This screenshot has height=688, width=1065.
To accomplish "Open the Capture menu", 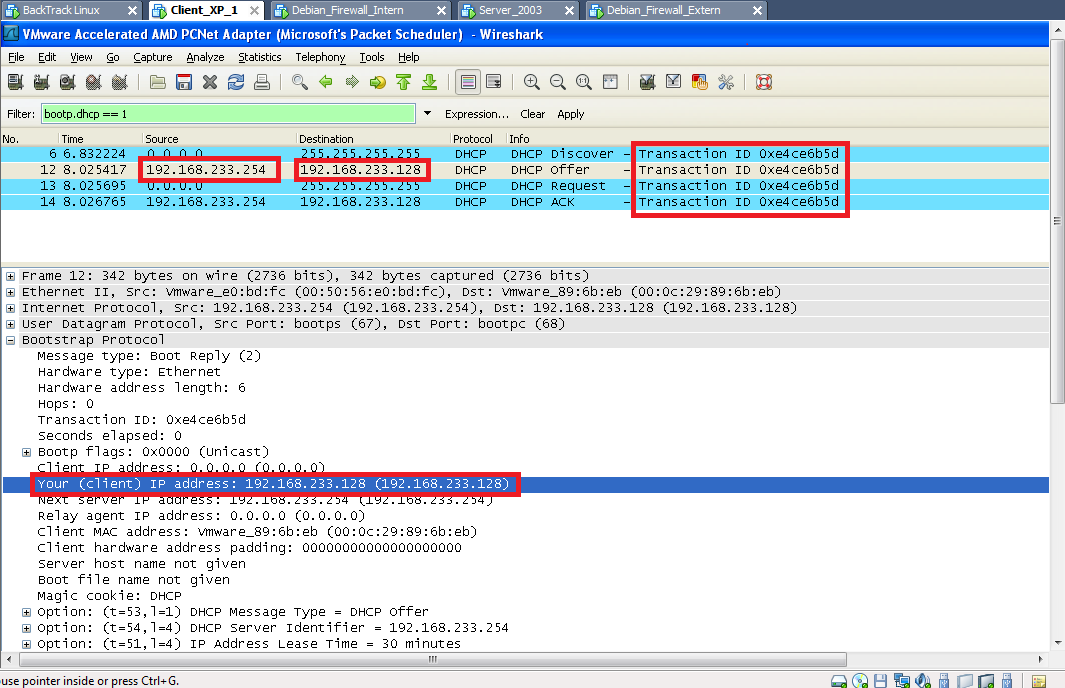I will [153, 57].
